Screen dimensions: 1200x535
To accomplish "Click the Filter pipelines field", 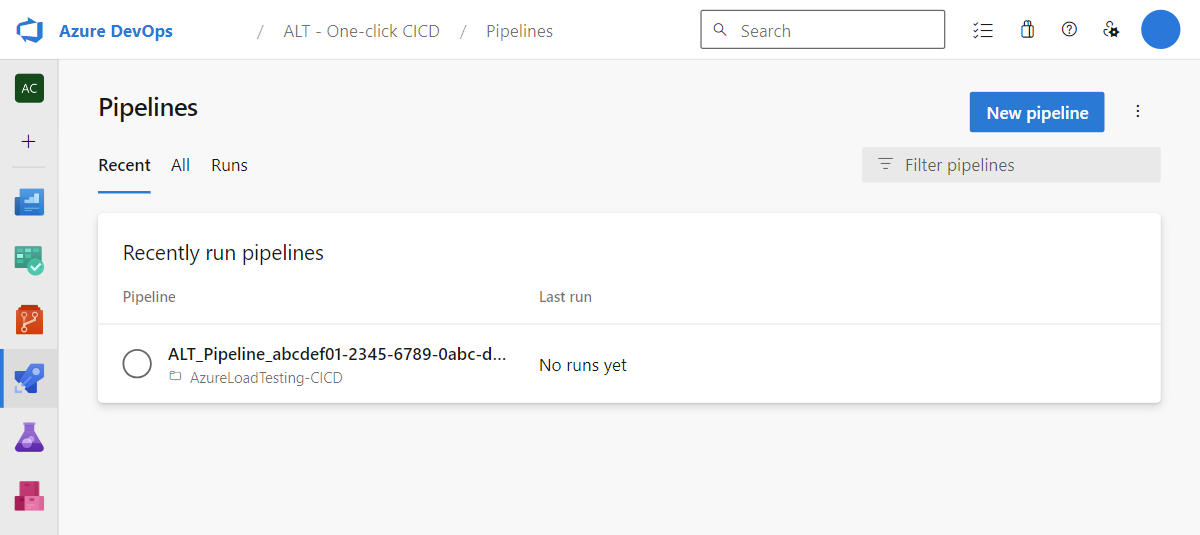I will click(1011, 165).
